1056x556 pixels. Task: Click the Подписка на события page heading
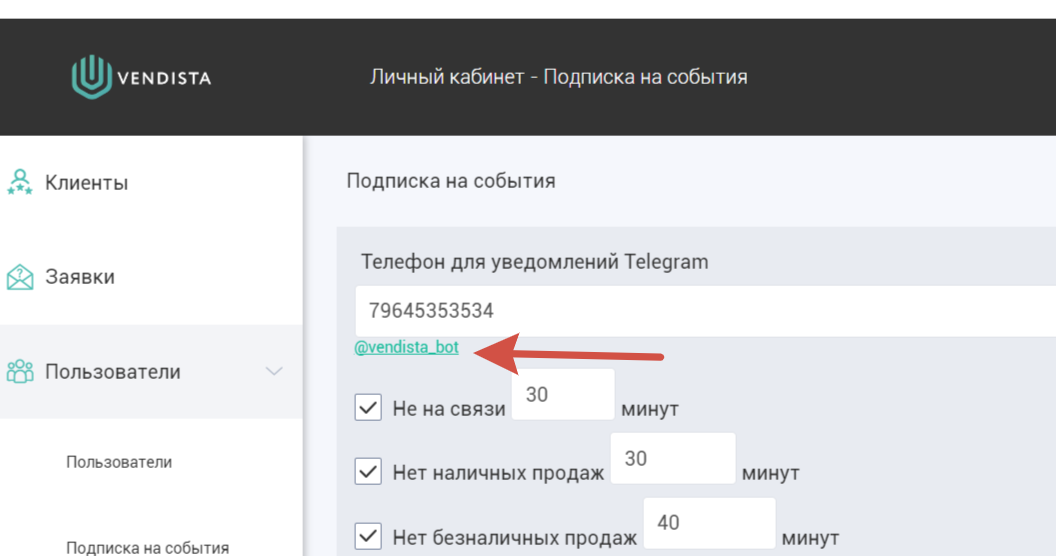[x=451, y=181]
